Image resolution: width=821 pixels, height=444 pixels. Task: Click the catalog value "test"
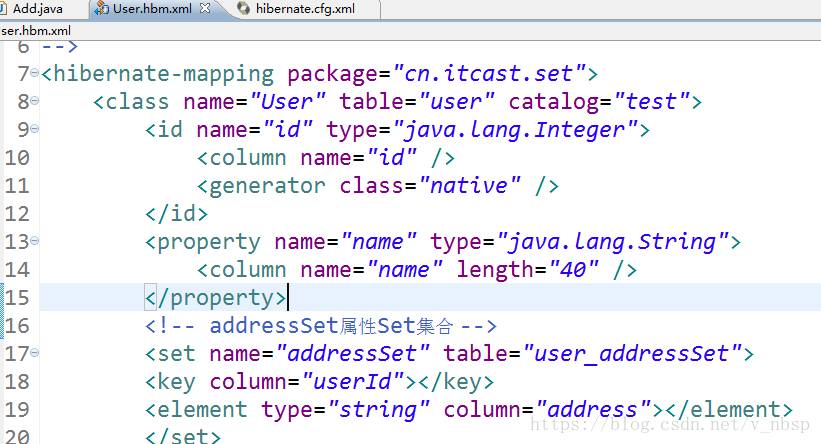652,101
